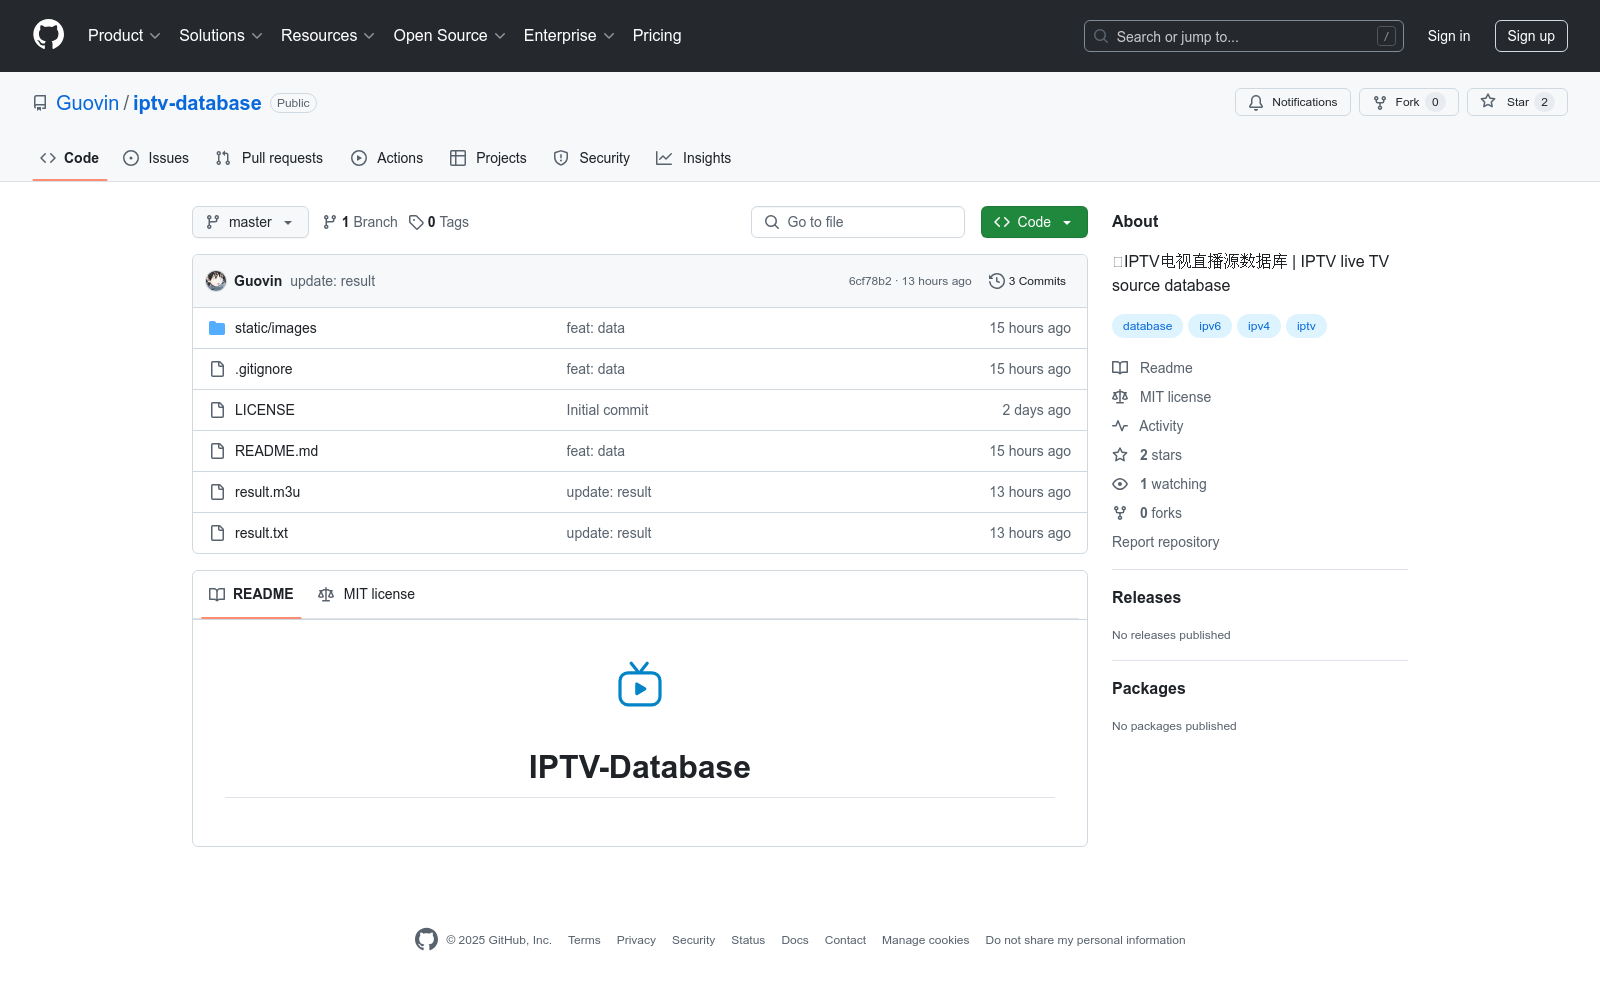Viewport: 1600px width, 1000px height.
Task: Click the branch icon beside 1 Branch
Action: coord(329,222)
